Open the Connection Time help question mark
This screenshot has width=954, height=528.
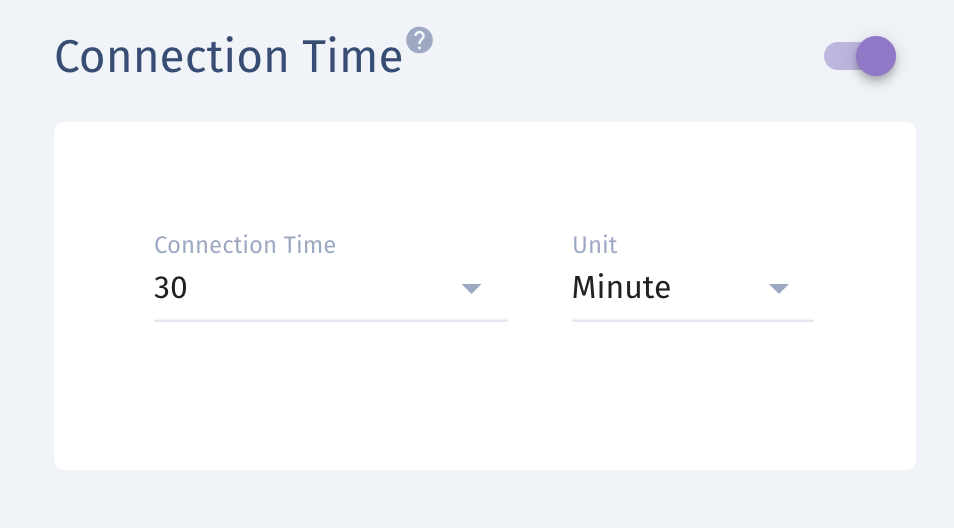pyautogui.click(x=419, y=41)
